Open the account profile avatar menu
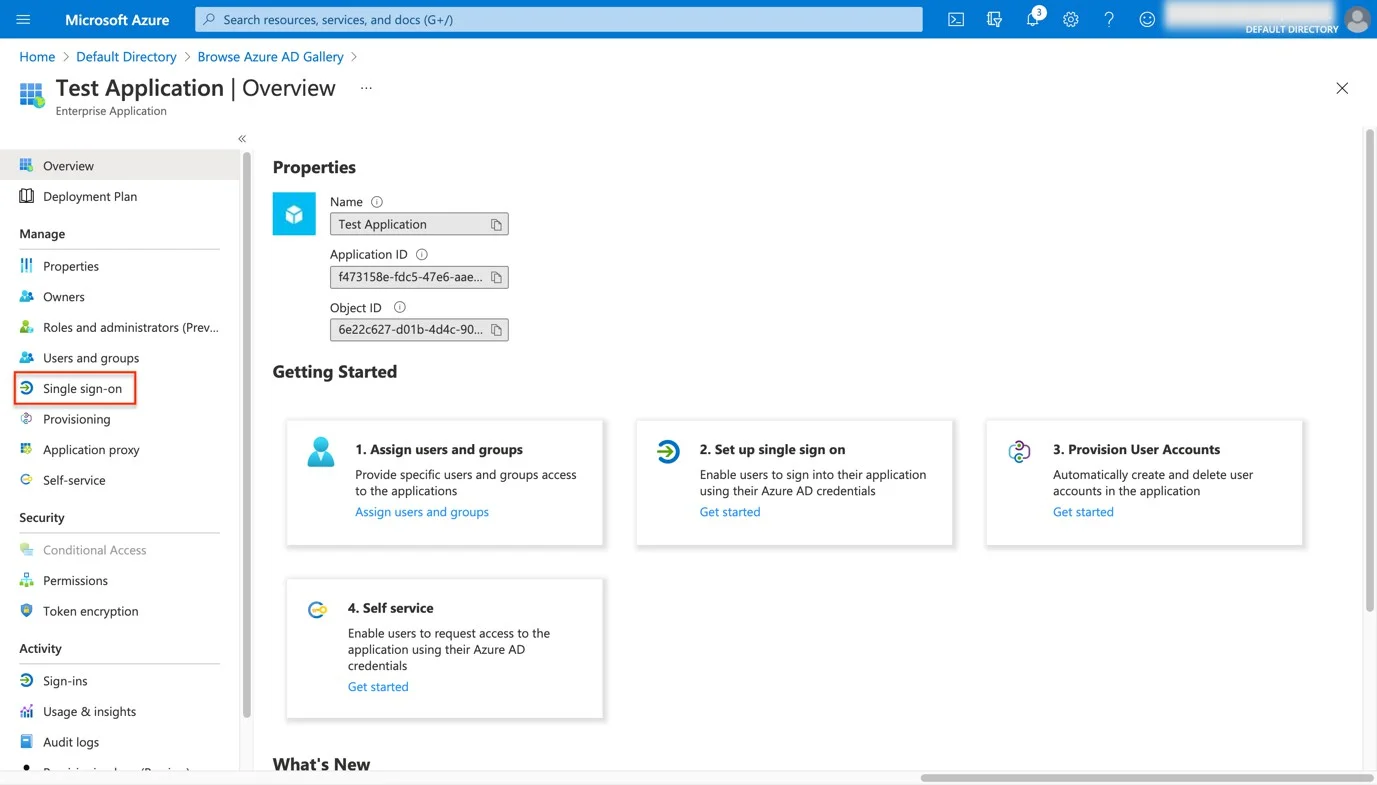Image resolution: width=1377 pixels, height=785 pixels. [x=1357, y=19]
